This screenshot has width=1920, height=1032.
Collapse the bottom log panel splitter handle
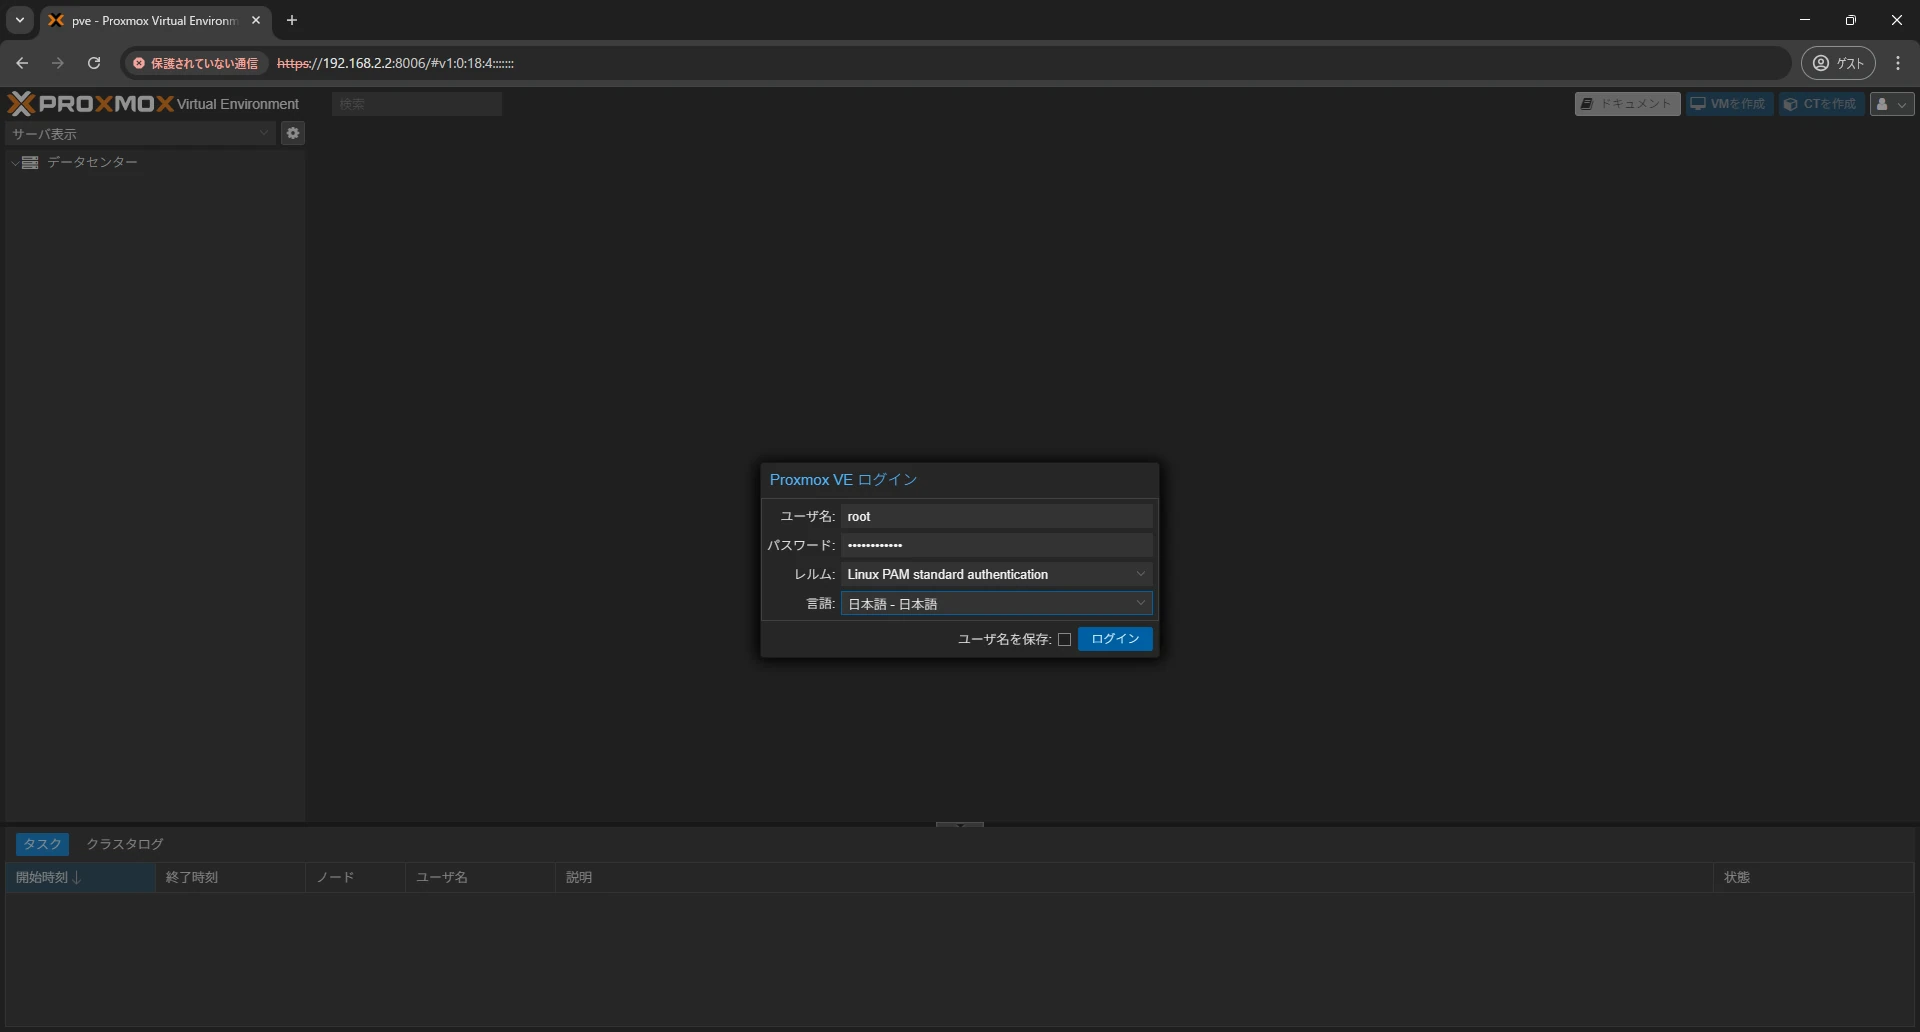coord(960,825)
